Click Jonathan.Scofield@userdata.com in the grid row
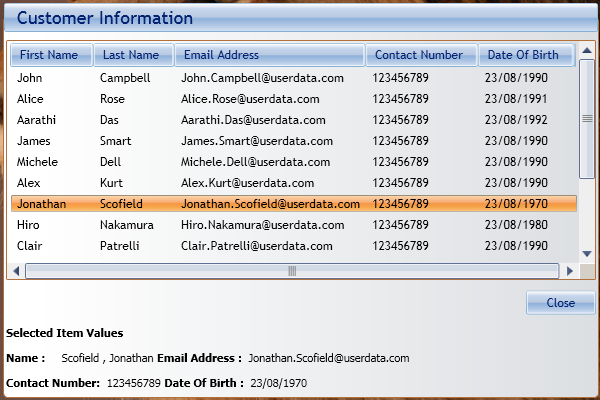This screenshot has height=400, width=600. [270, 204]
